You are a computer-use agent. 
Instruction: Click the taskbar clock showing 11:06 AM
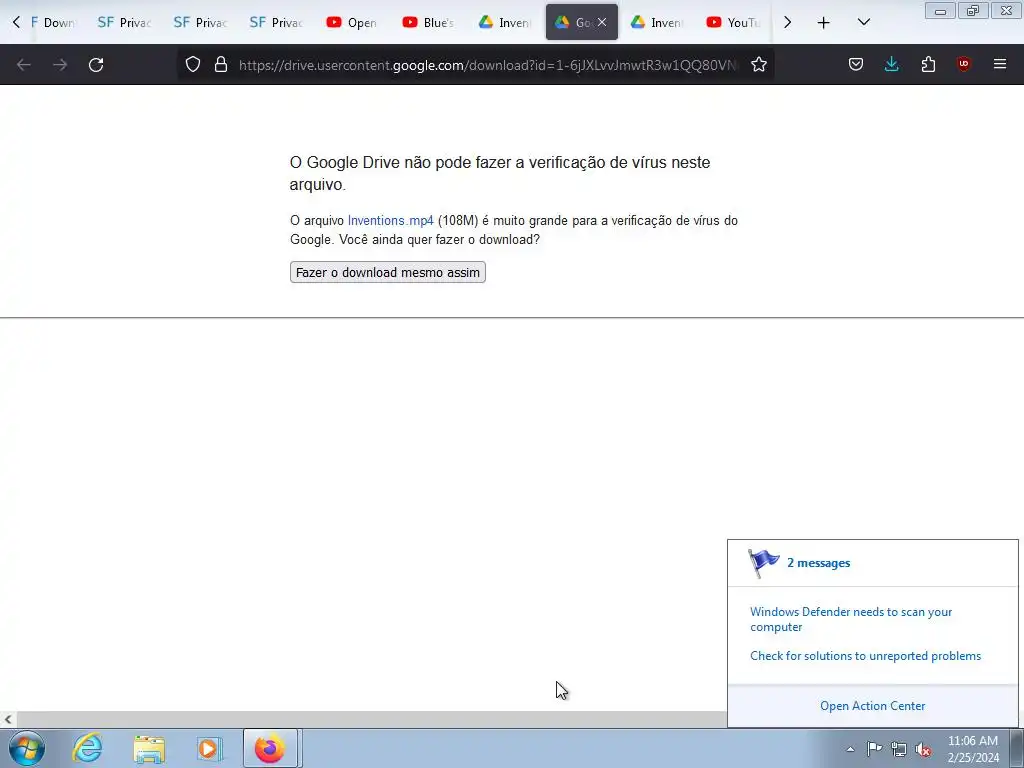tap(973, 749)
